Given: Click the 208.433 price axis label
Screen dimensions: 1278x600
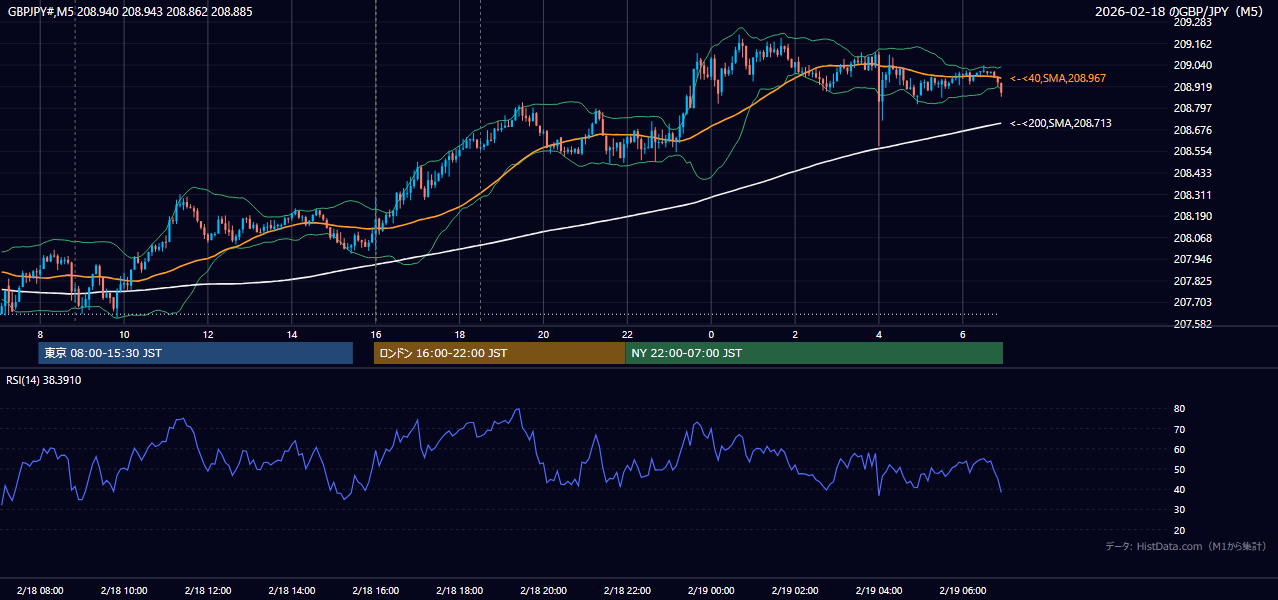Looking at the screenshot, I should [x=1193, y=173].
